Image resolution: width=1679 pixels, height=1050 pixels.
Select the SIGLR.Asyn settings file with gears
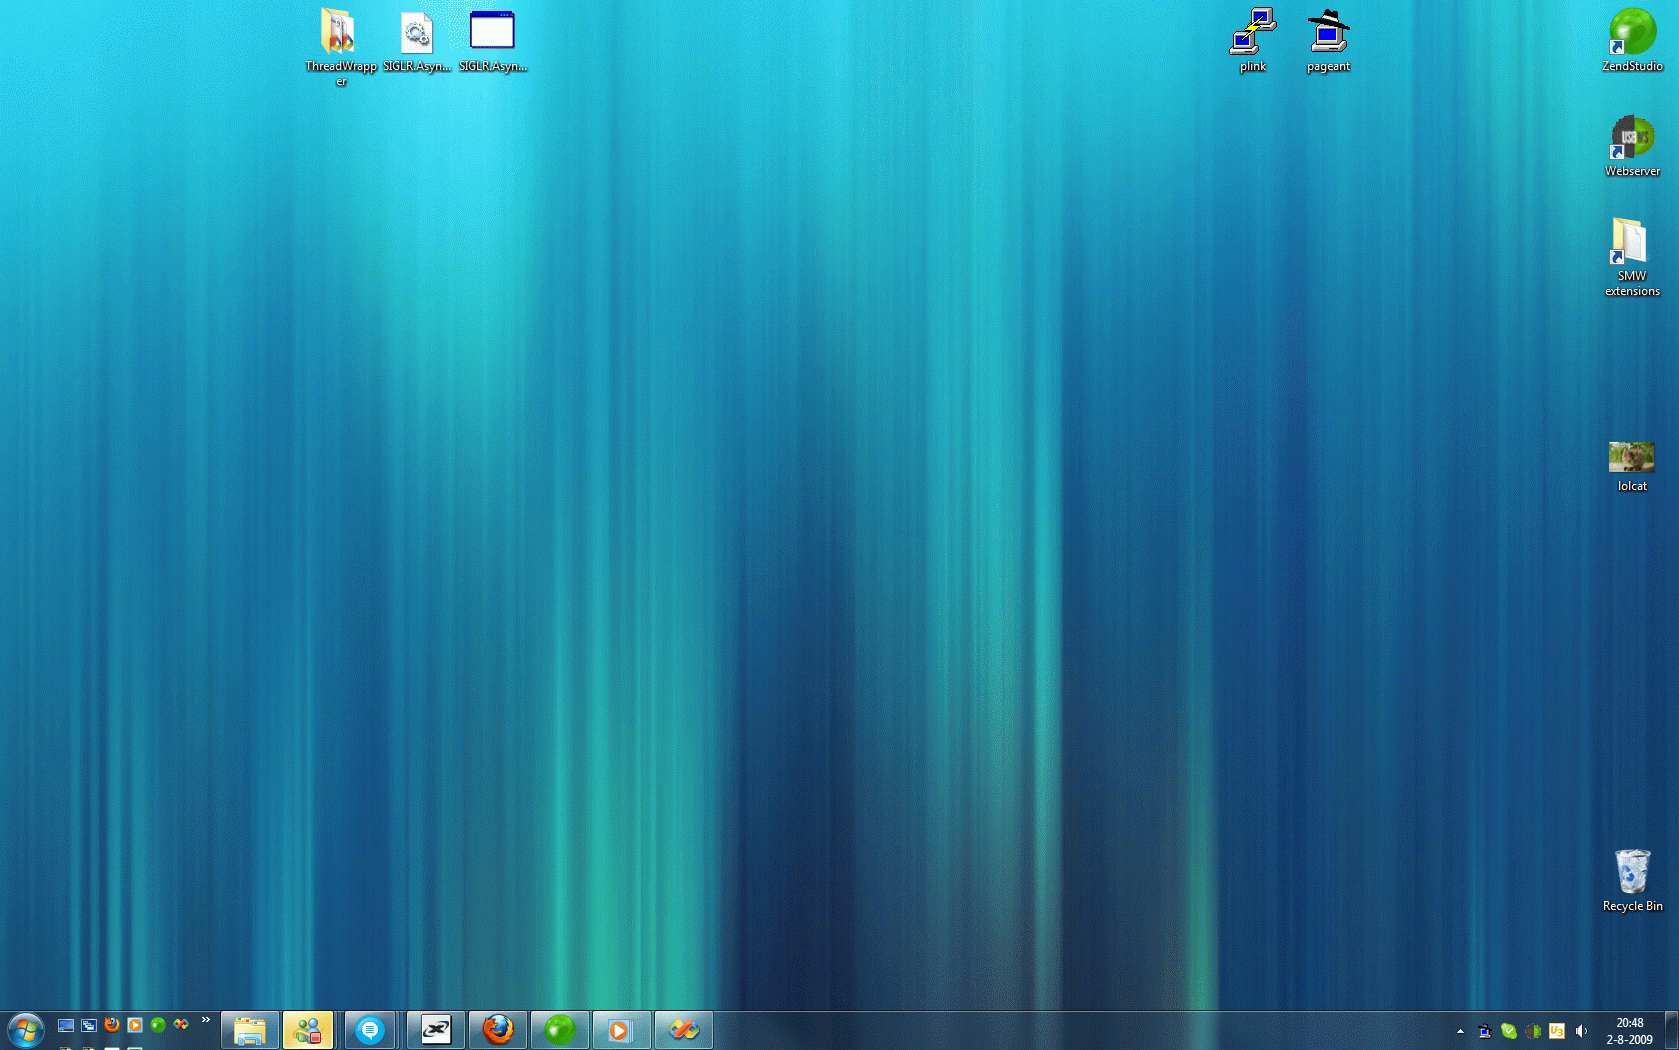click(417, 41)
